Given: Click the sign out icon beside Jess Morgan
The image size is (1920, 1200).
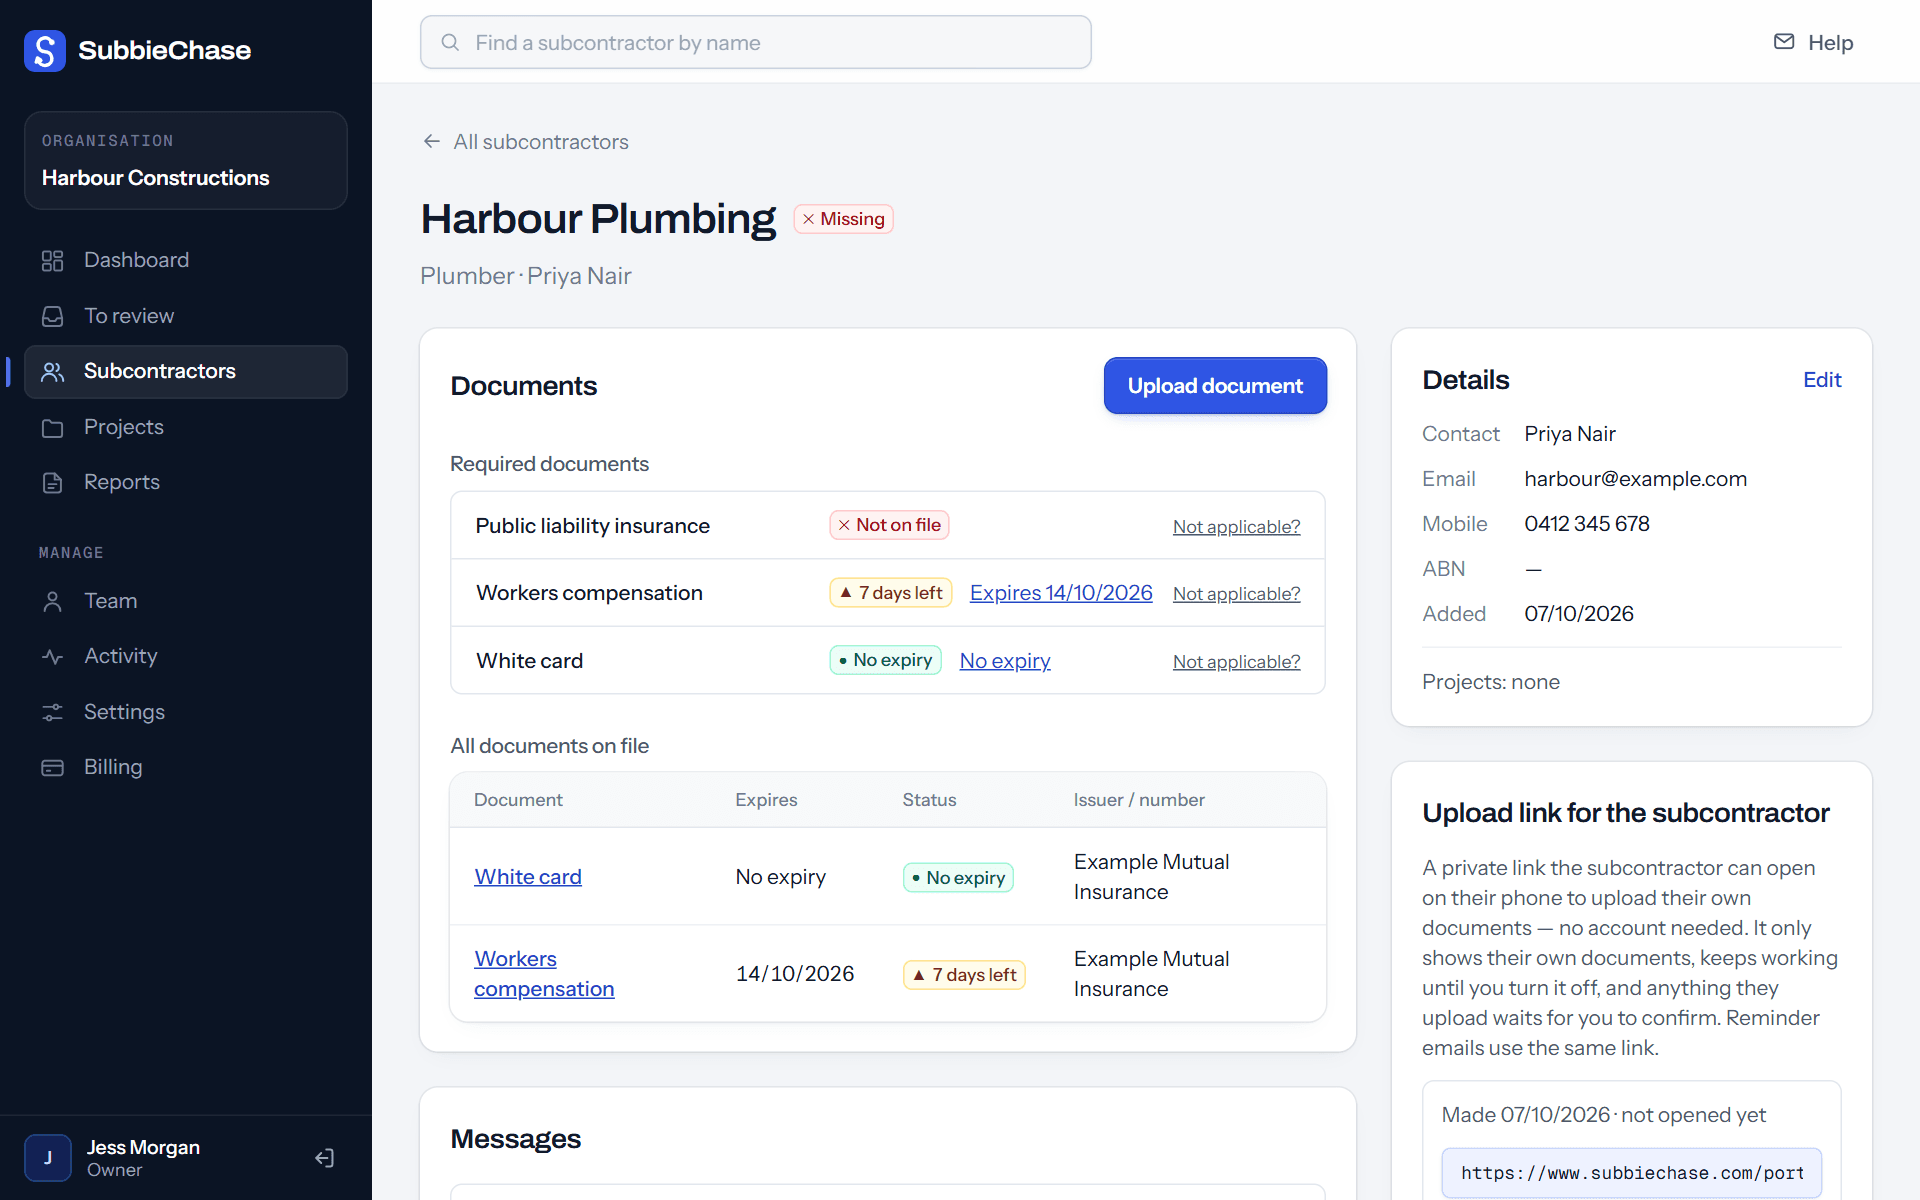Looking at the screenshot, I should coord(324,1158).
